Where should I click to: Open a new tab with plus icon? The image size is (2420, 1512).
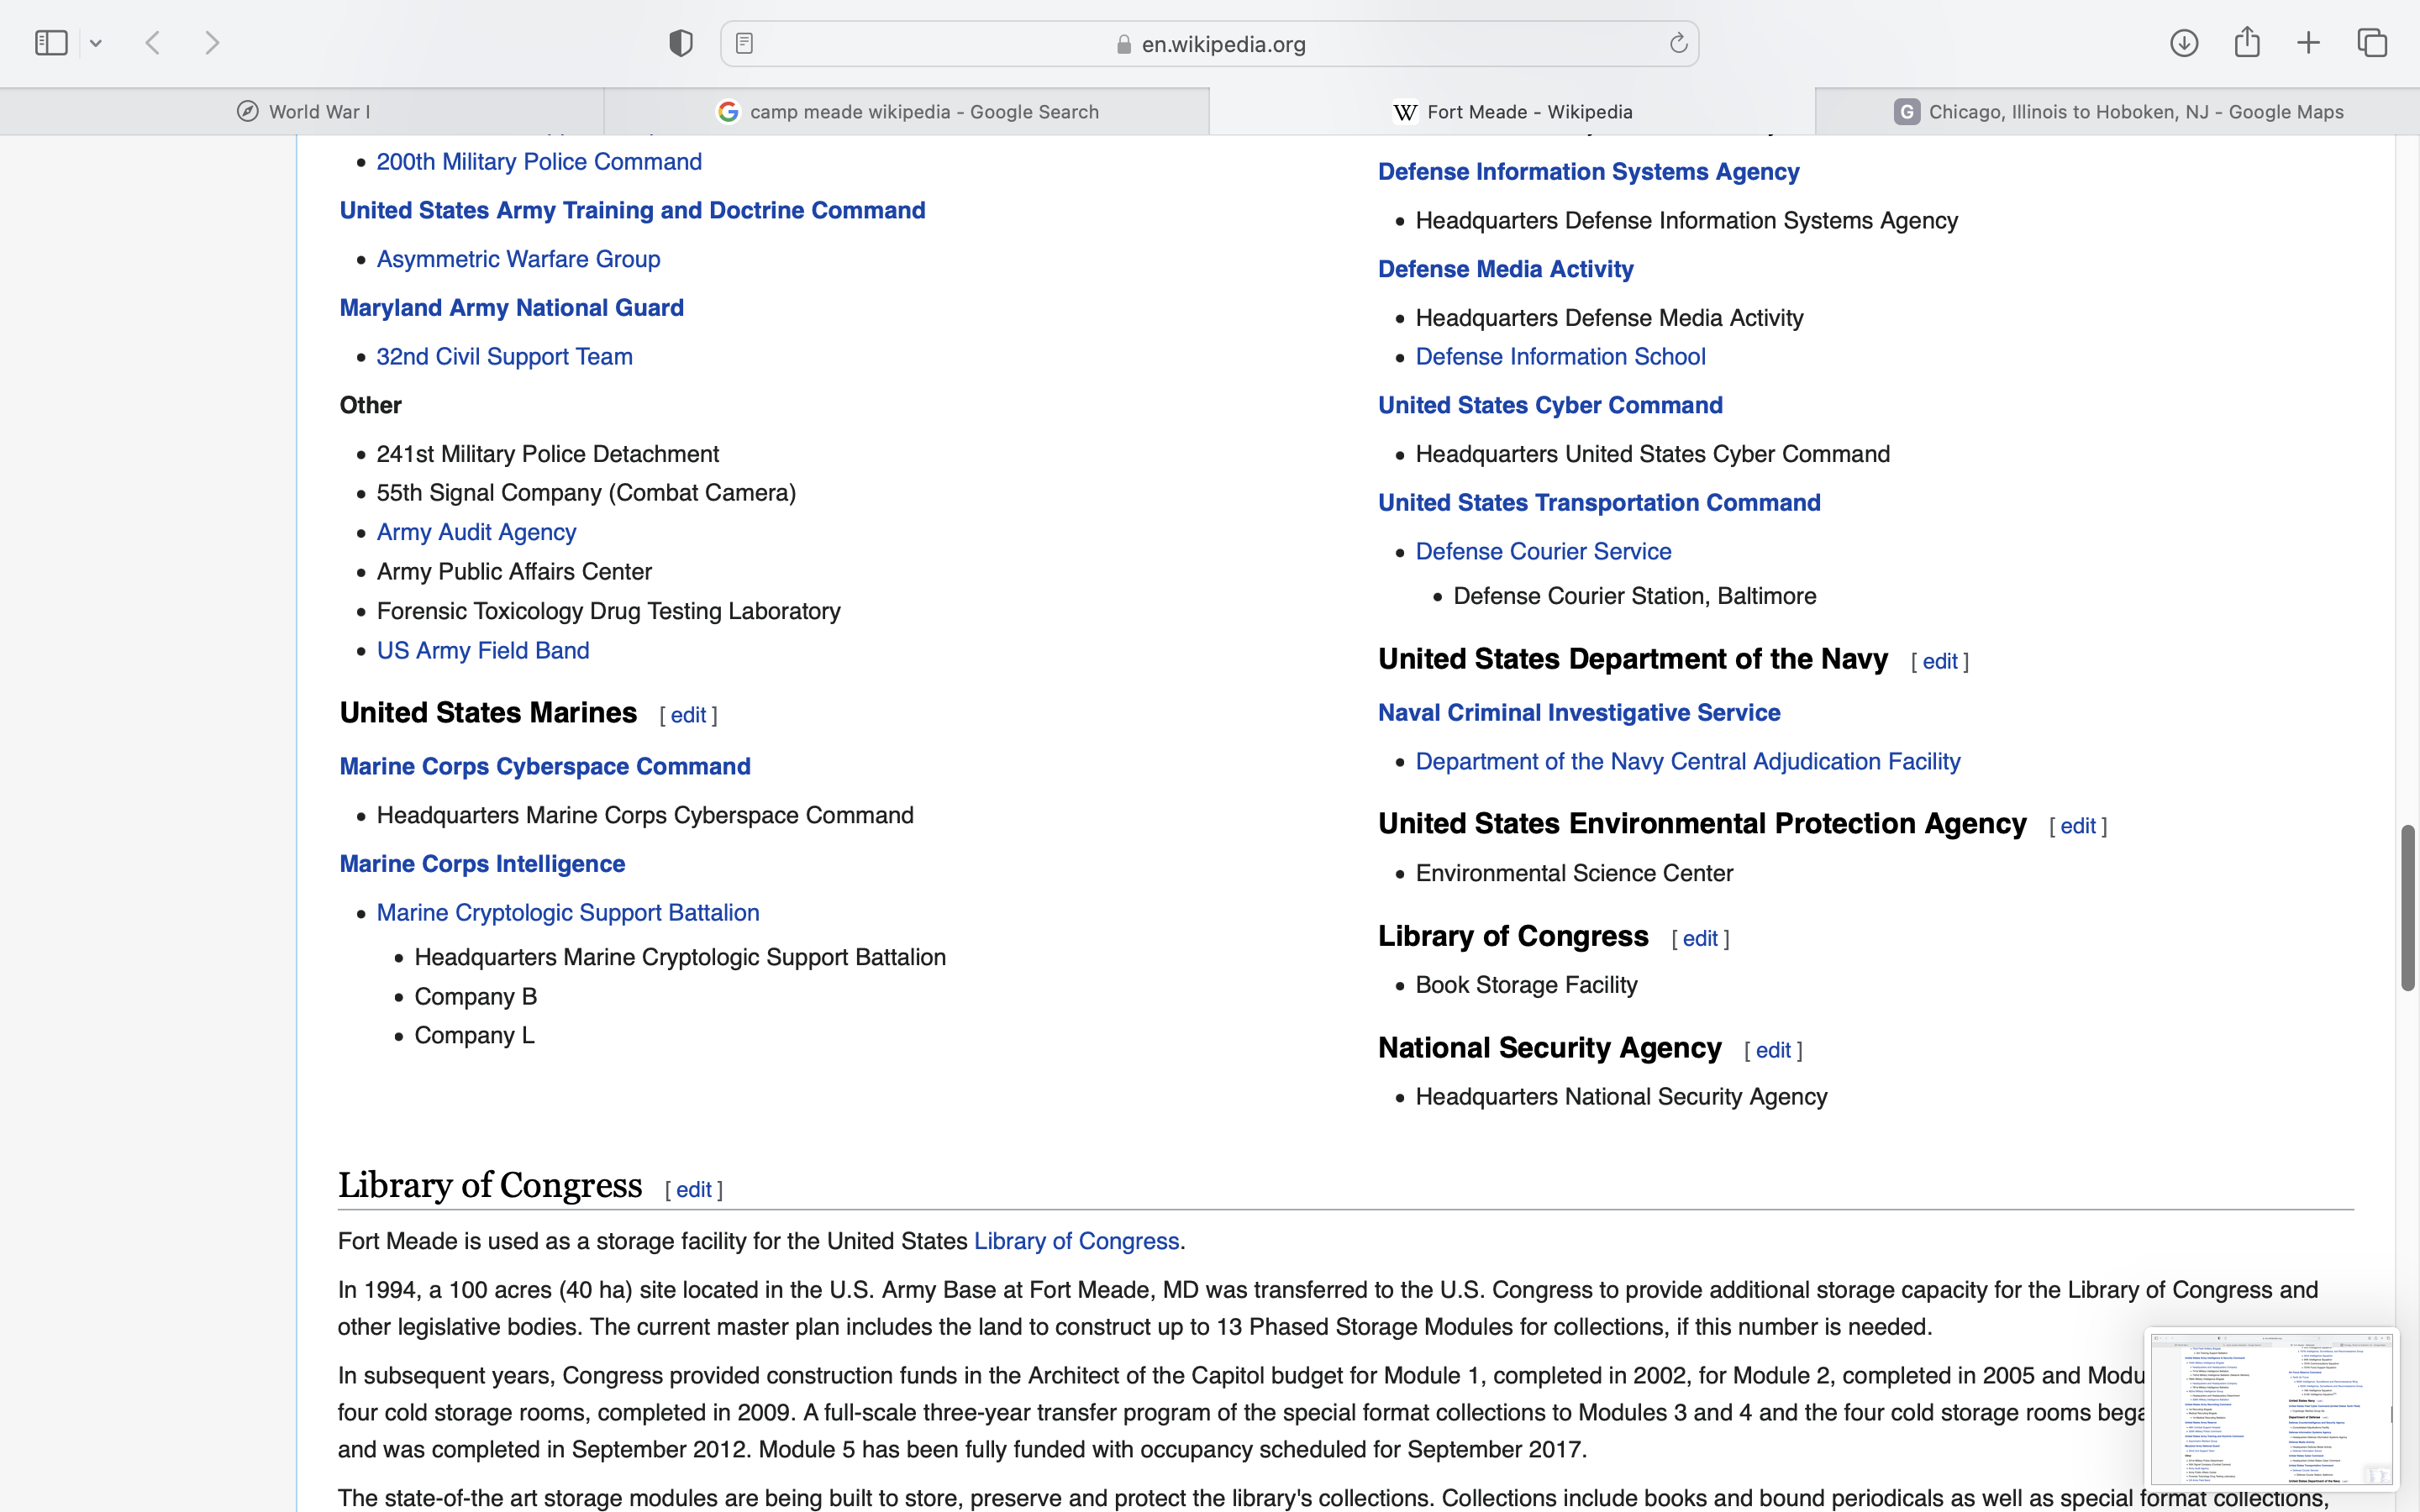pos(2308,43)
